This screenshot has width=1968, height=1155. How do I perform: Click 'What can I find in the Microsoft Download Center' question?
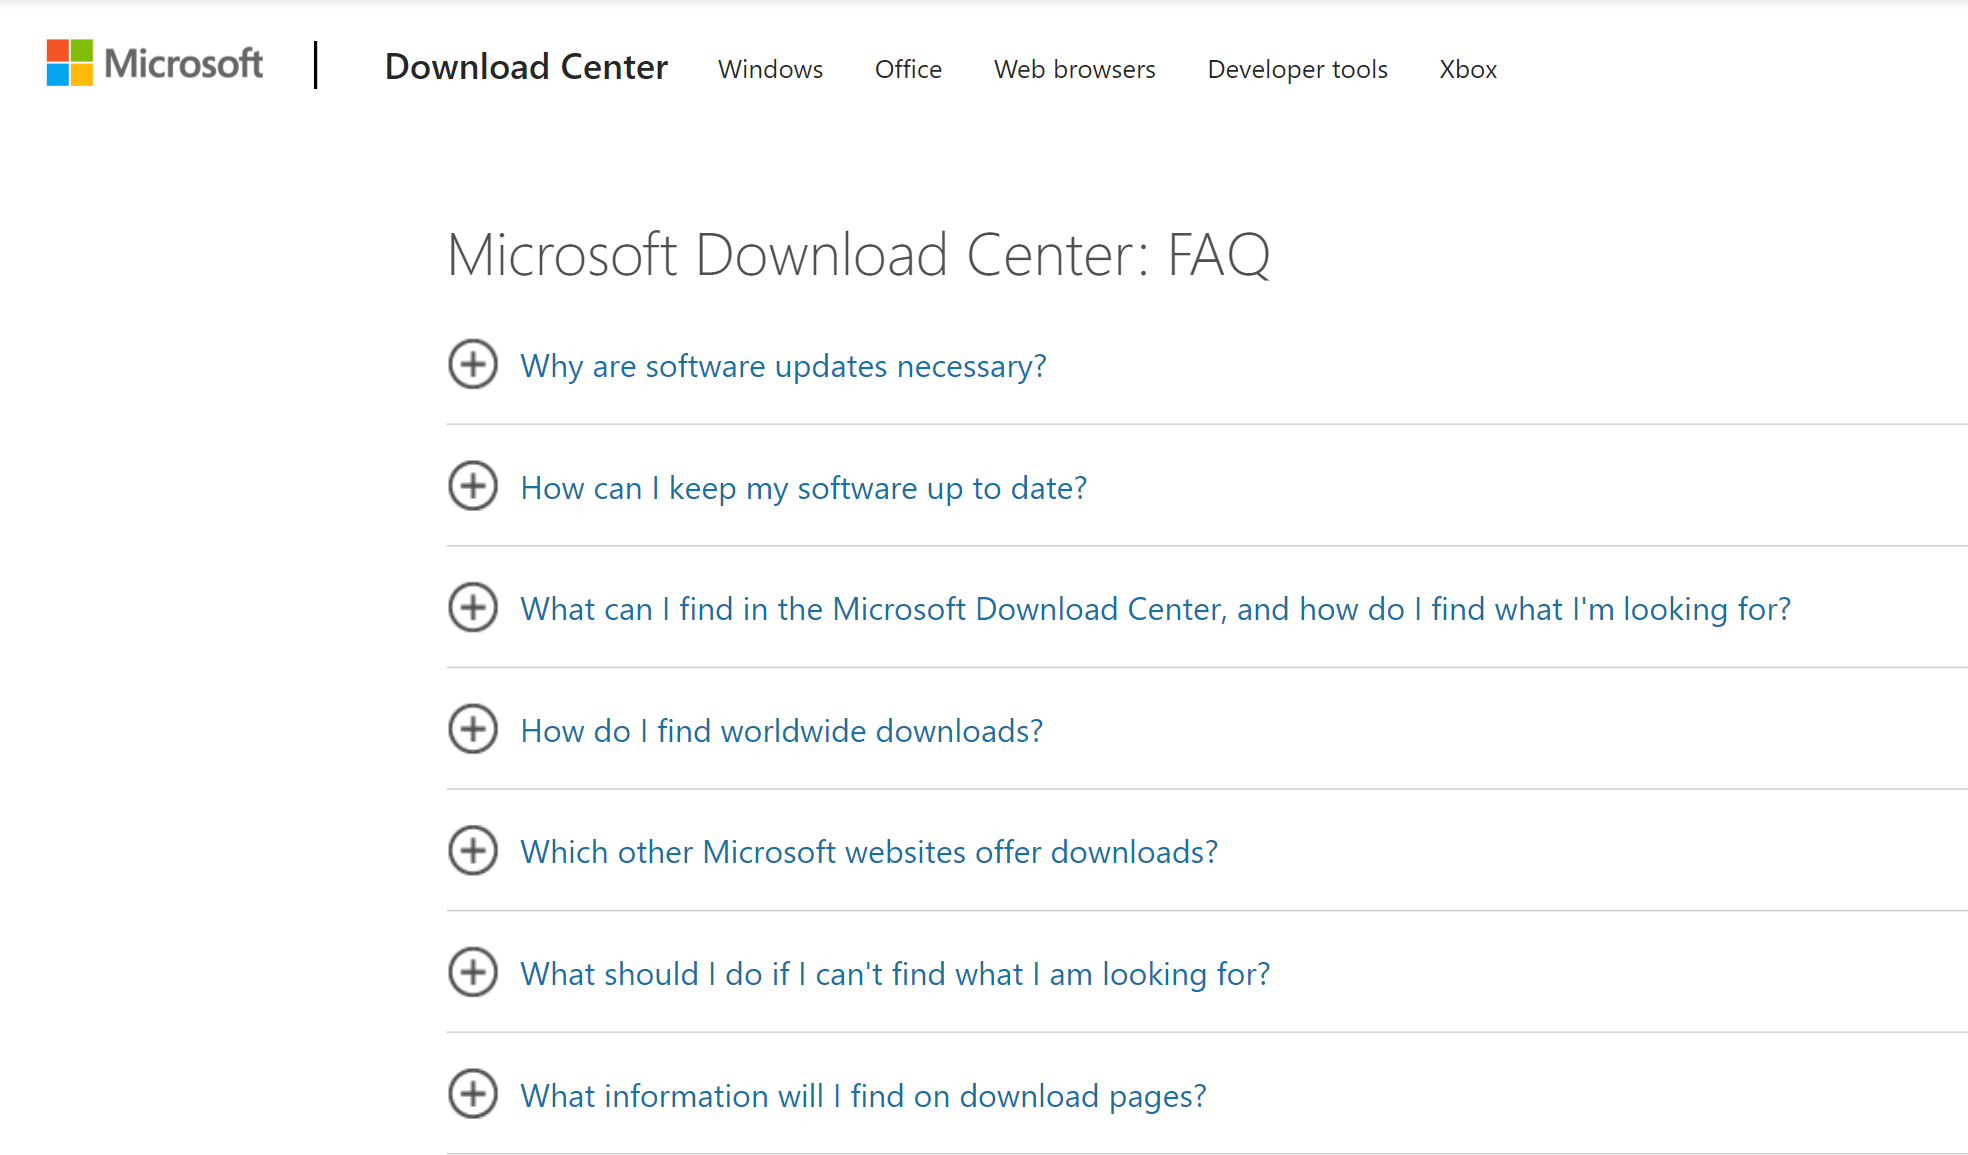tap(1155, 609)
